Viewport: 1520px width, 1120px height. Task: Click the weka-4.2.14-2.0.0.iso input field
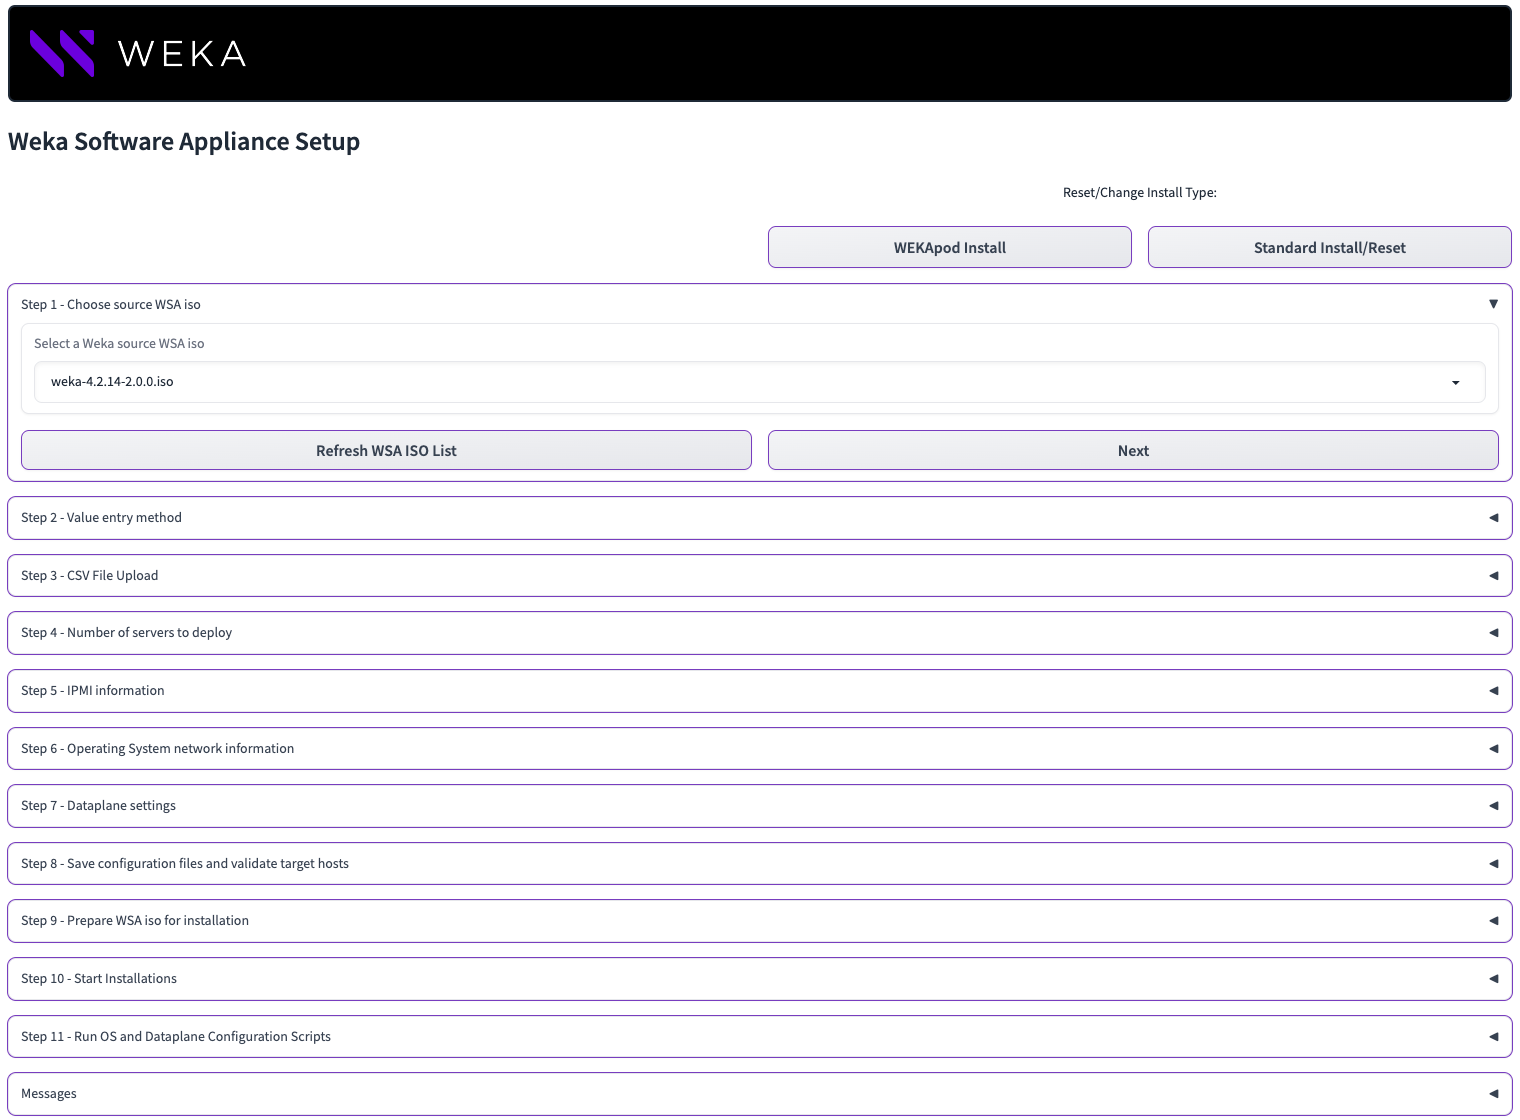(x=700, y=382)
